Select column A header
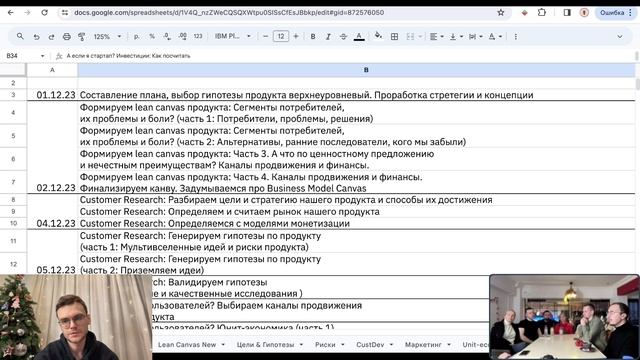640x360 pixels. (x=52, y=70)
